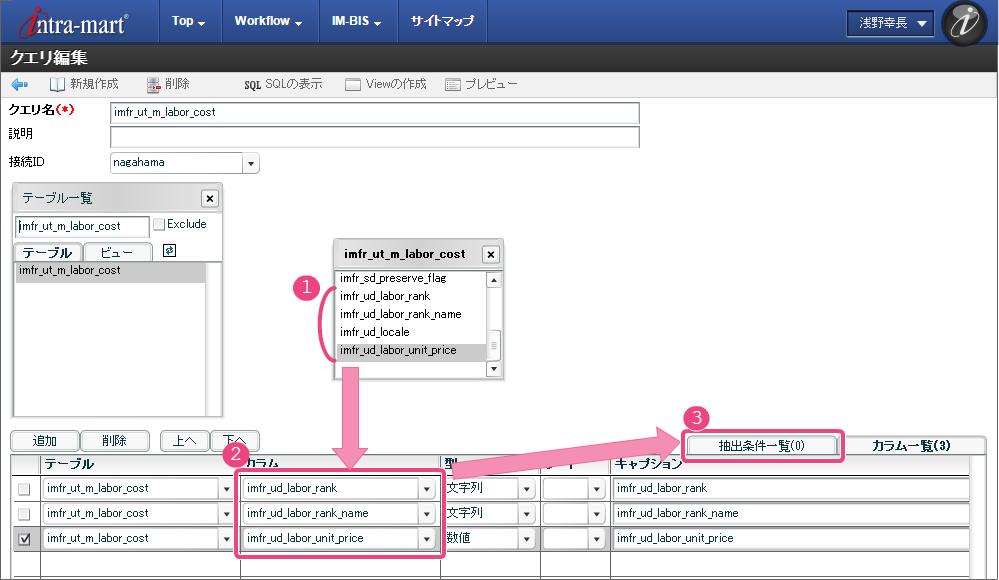The image size is (999, 580).
Task: Expand the 接続ID nagahama dropdown
Action: (251, 163)
